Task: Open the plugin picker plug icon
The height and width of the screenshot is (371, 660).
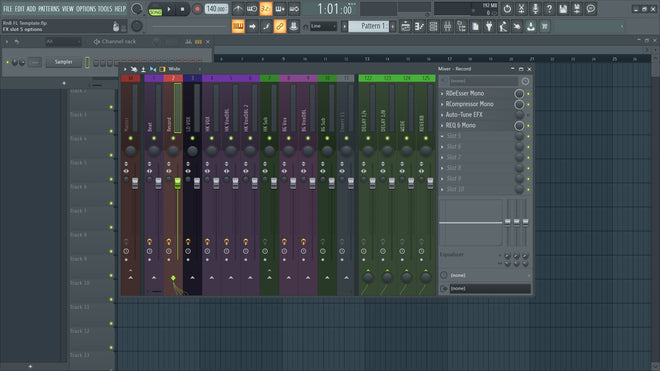Action: [x=489, y=27]
